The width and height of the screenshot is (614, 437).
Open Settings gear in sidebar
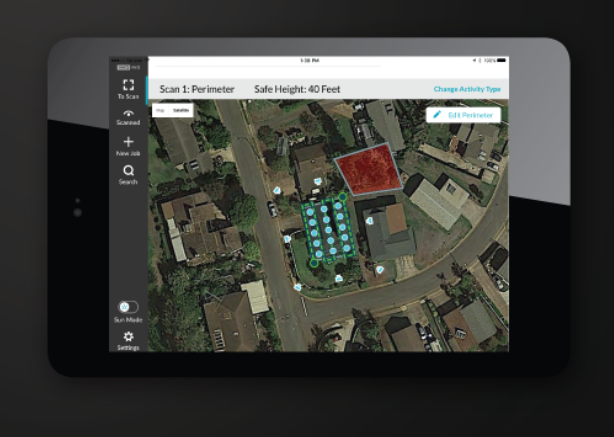point(128,340)
